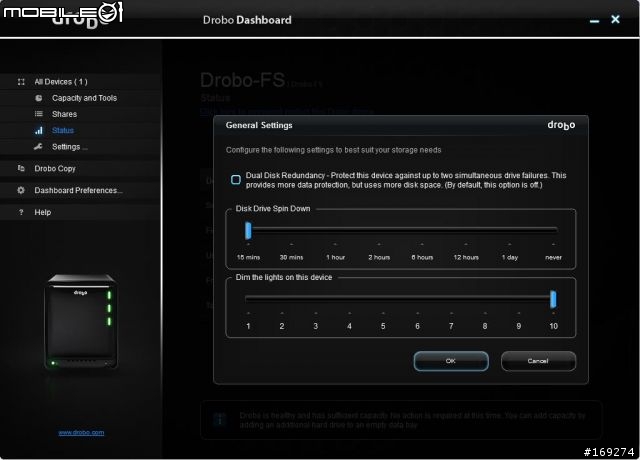Click the Dashboard Preferences gear icon

tap(21, 190)
